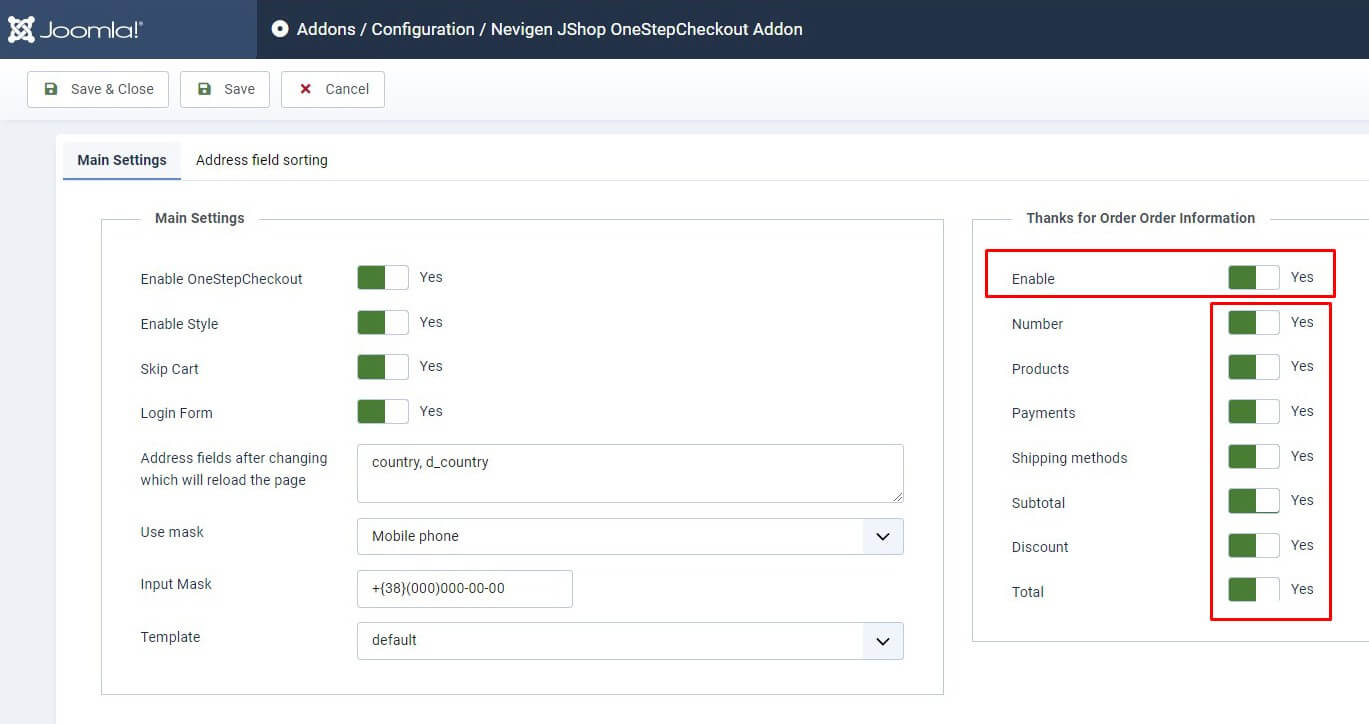
Task: Click the Save button's disk icon
Action: (x=204, y=89)
